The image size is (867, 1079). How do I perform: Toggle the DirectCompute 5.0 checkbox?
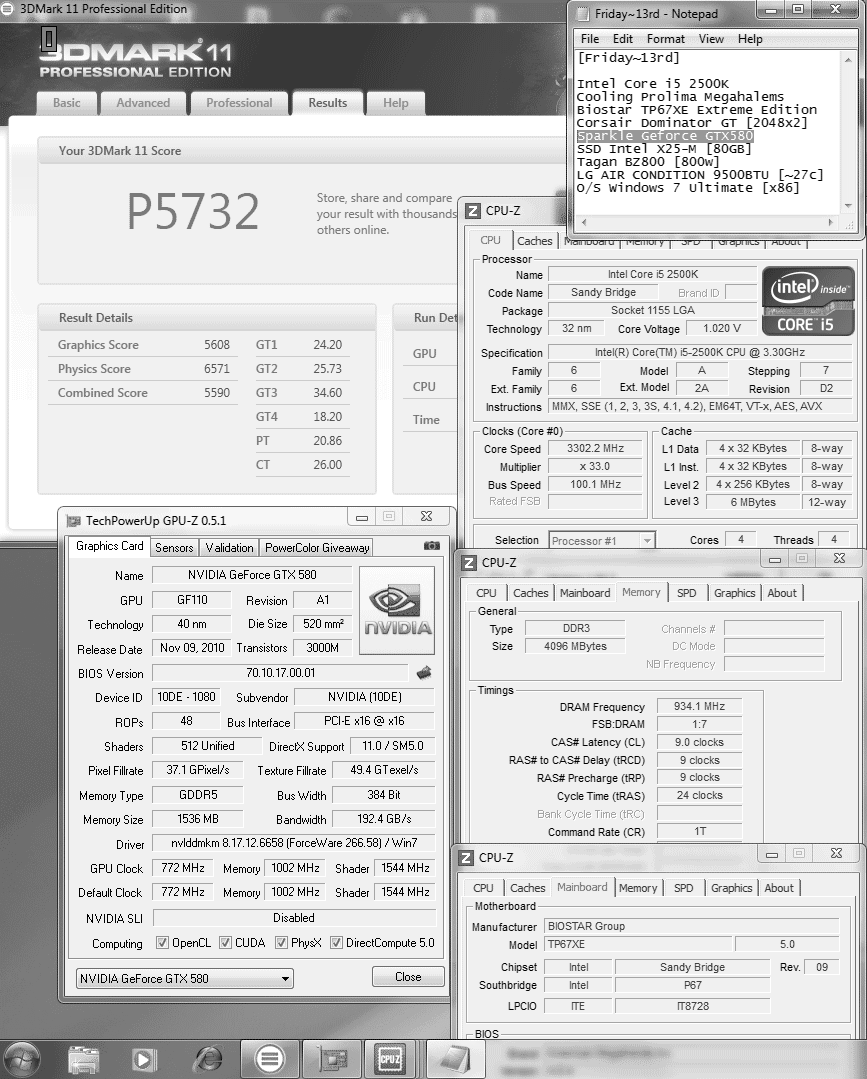pyautogui.click(x=336, y=943)
